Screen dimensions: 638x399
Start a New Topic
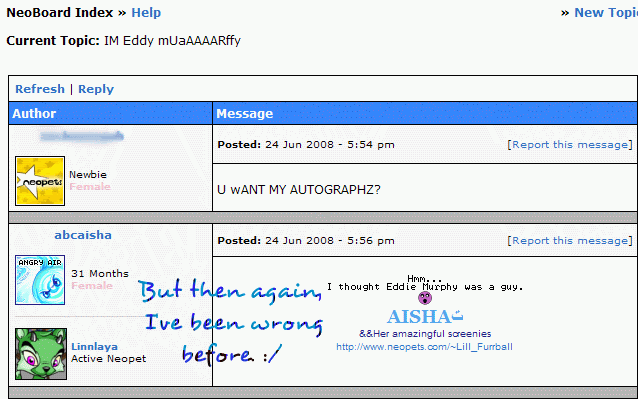pyautogui.click(x=606, y=13)
